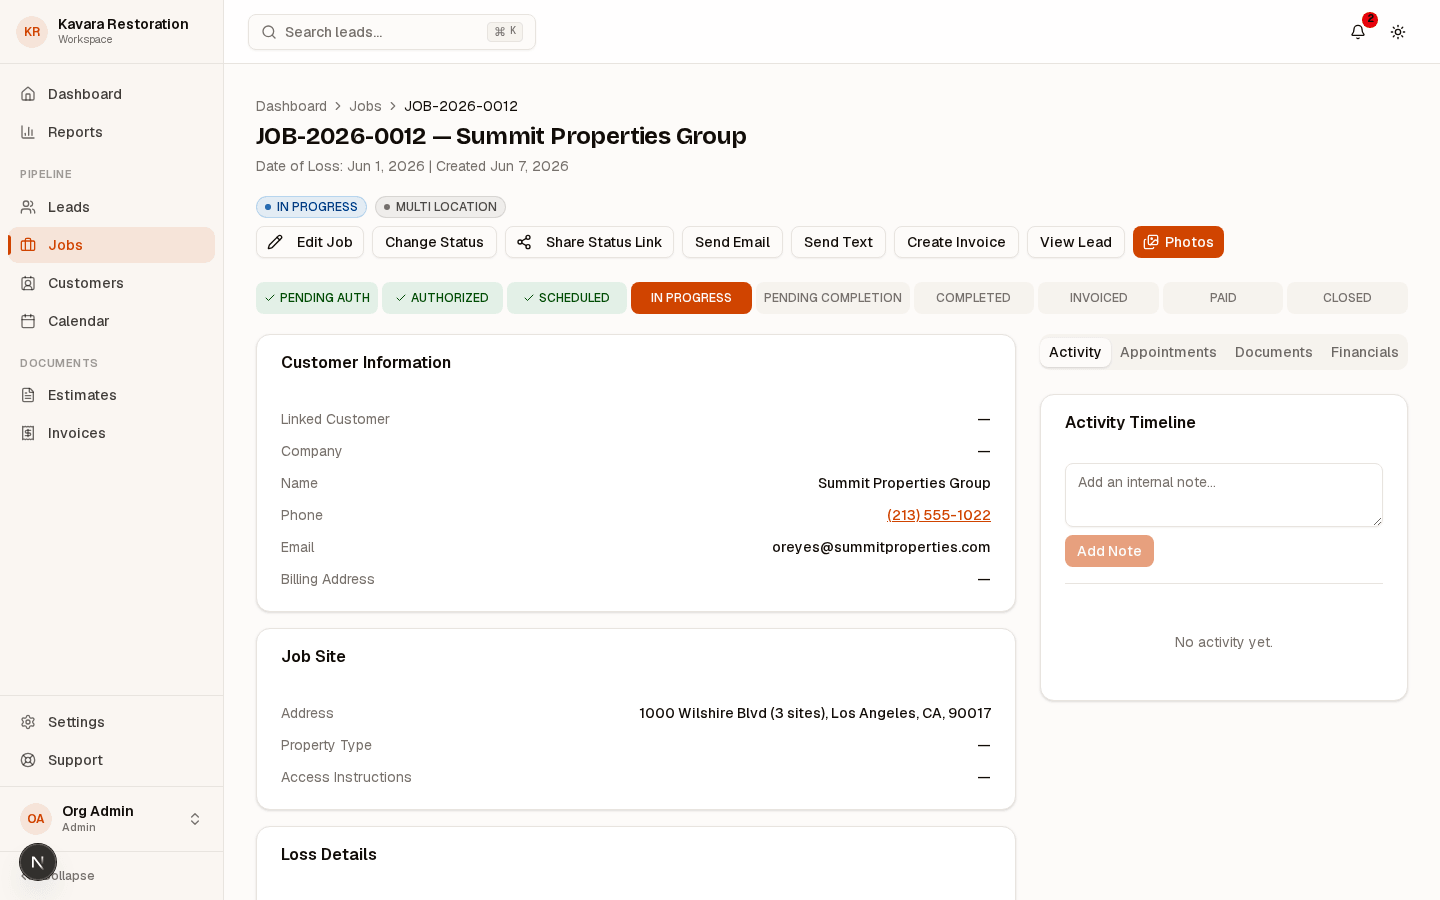
Task: Click the Send Text button
Action: pyautogui.click(x=838, y=242)
